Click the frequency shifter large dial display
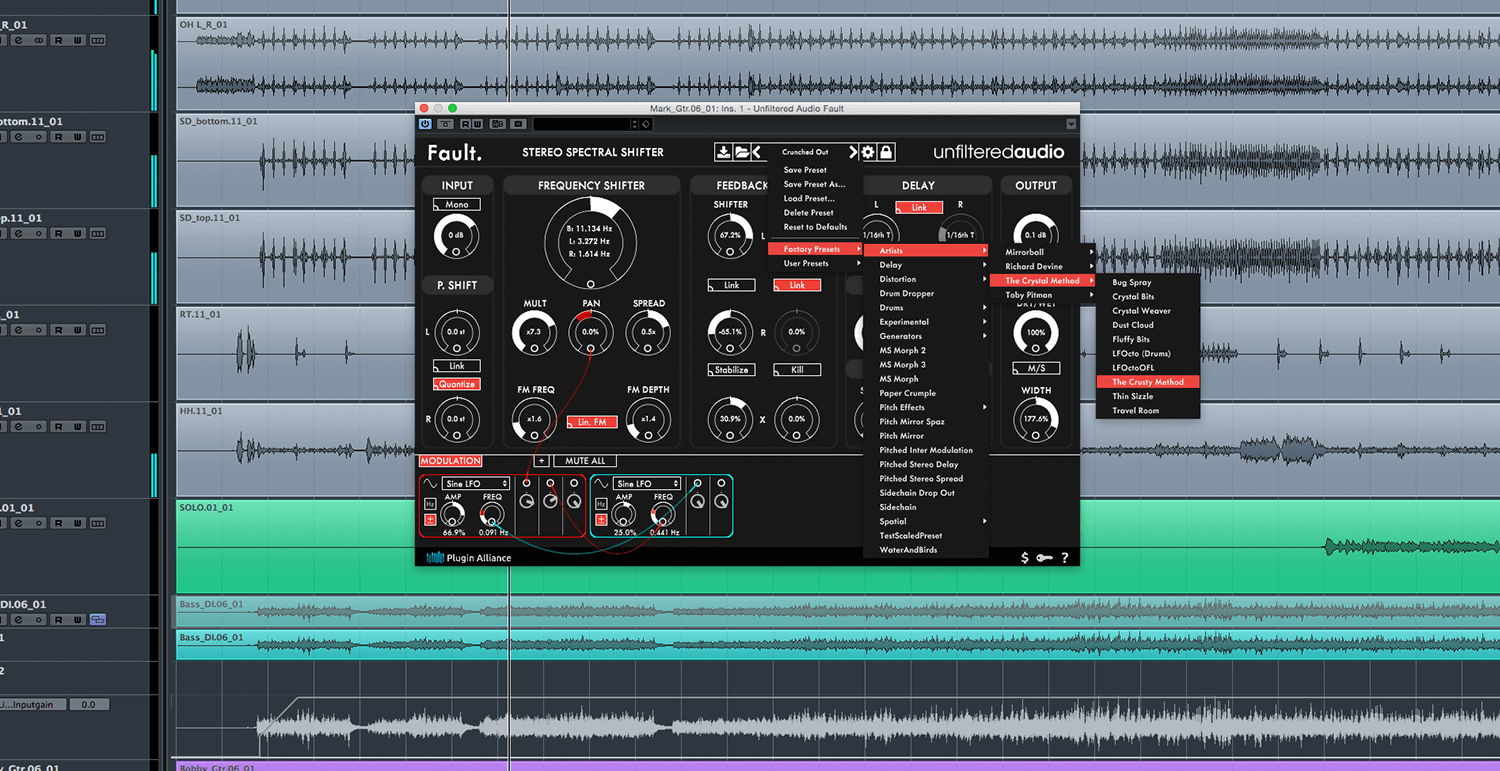1500x771 pixels. coord(591,241)
